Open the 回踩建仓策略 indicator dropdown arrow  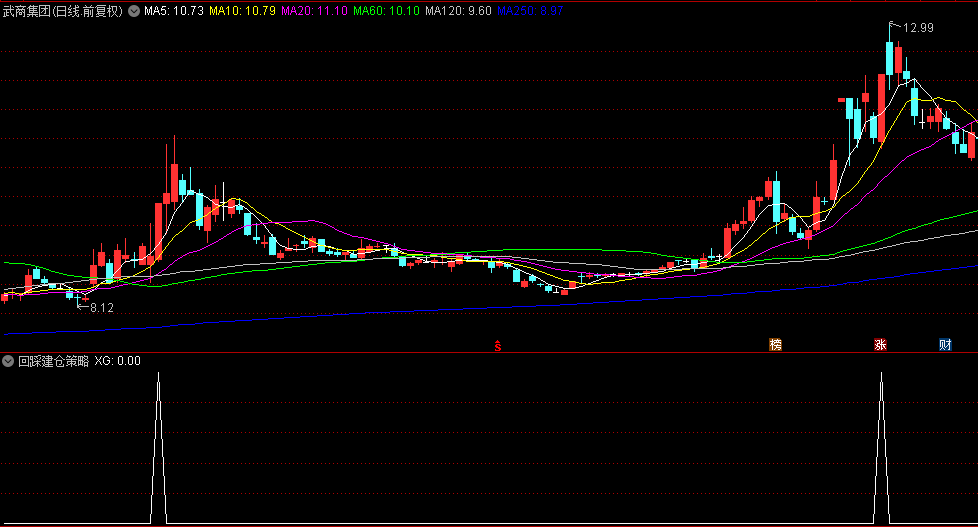[7, 361]
